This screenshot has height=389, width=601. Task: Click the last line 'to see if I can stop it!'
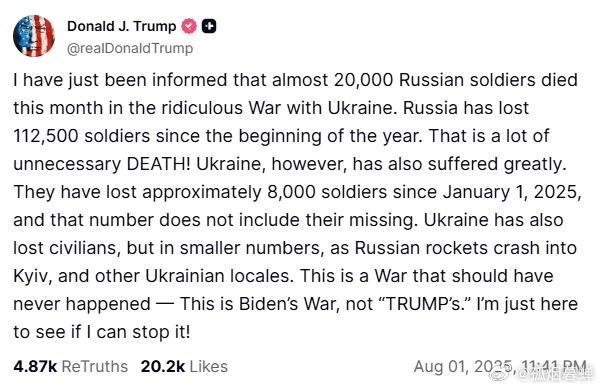tap(102, 332)
